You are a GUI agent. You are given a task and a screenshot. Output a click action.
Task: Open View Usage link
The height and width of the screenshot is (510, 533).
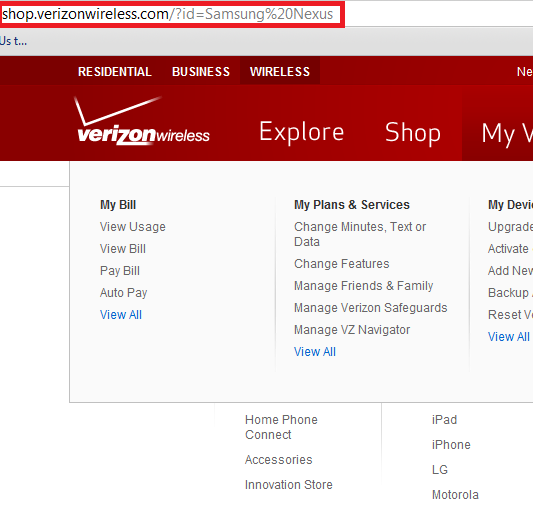pyautogui.click(x=133, y=227)
